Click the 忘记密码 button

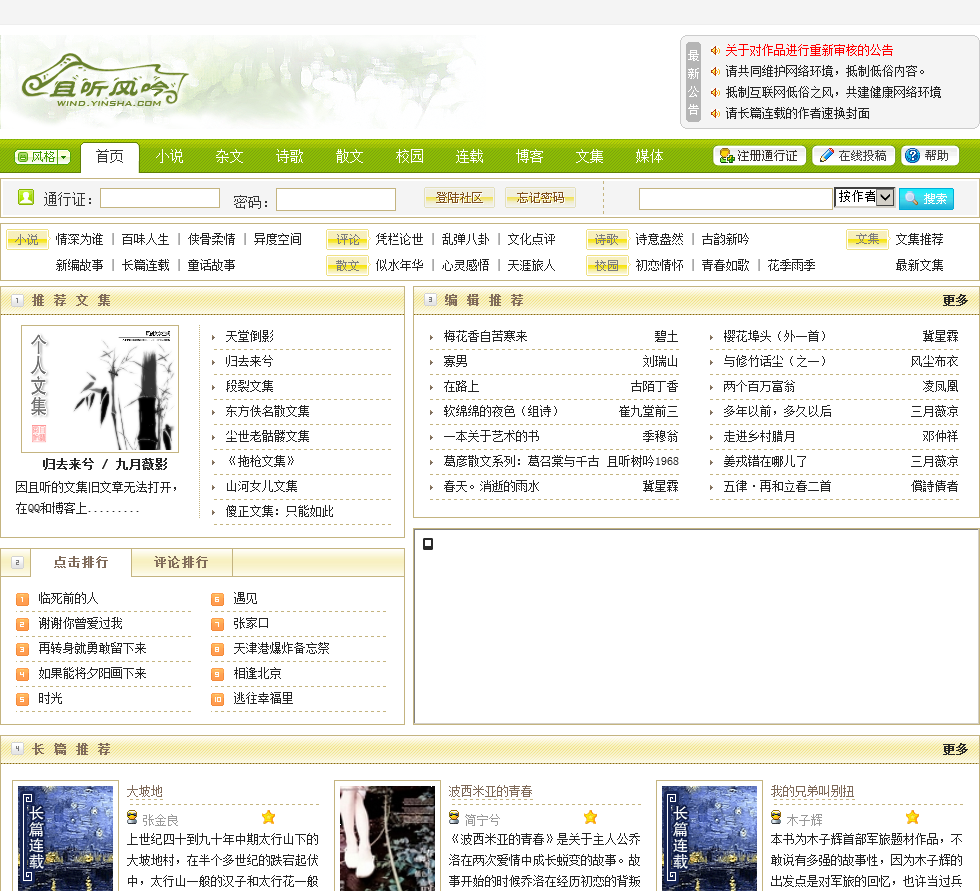[x=540, y=198]
